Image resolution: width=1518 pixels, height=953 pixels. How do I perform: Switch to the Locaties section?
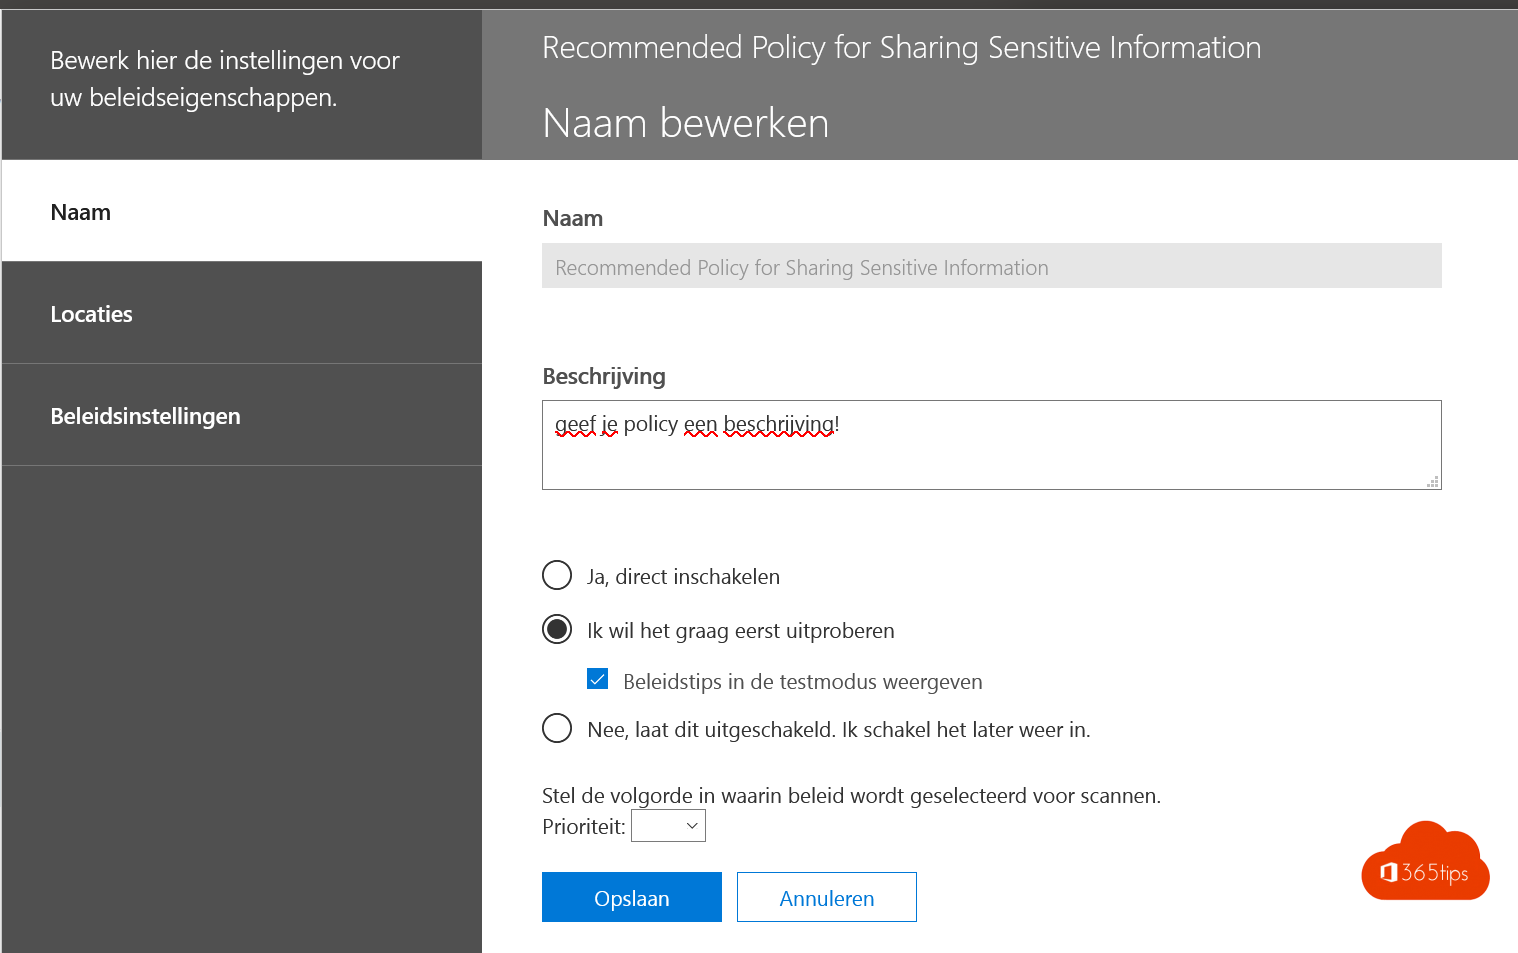[242, 313]
